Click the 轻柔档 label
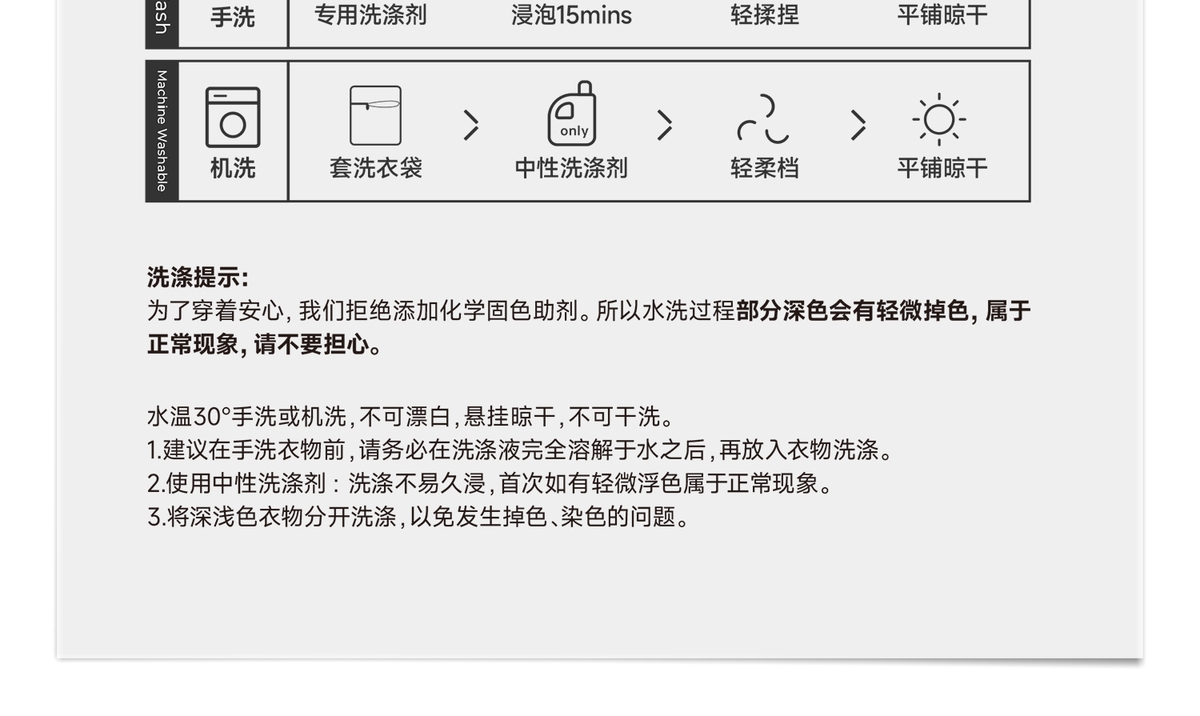Viewport: 1200px width, 716px height. pyautogui.click(x=764, y=168)
